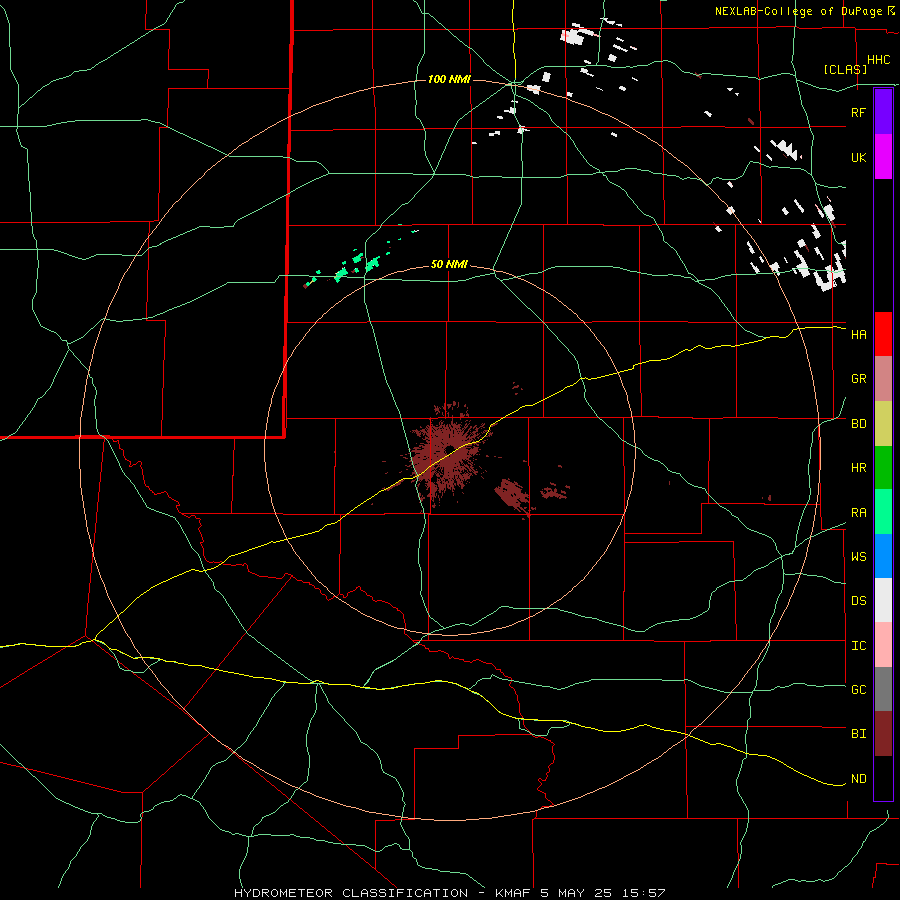This screenshot has width=900, height=900.
Task: Click the 'DS' legend label
Action: 858,601
